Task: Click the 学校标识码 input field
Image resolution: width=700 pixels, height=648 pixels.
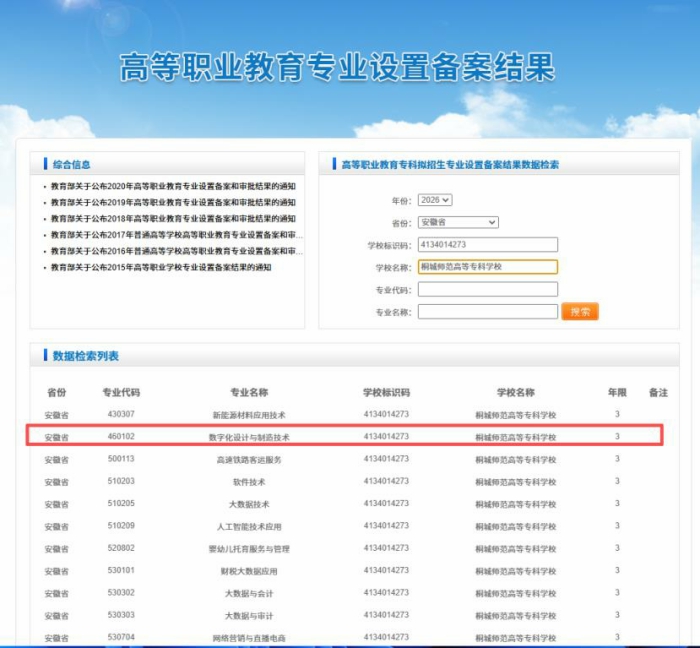Action: pyautogui.click(x=487, y=244)
